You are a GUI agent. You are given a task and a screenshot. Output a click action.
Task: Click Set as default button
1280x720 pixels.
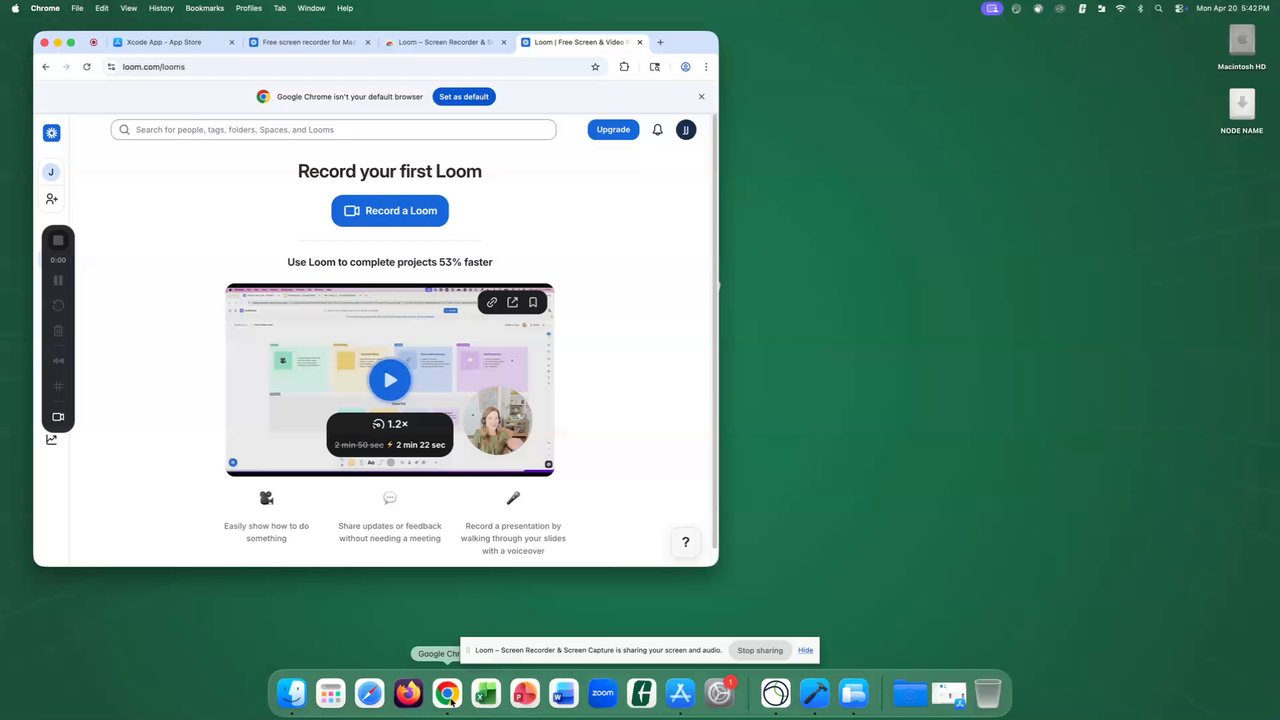(x=464, y=97)
